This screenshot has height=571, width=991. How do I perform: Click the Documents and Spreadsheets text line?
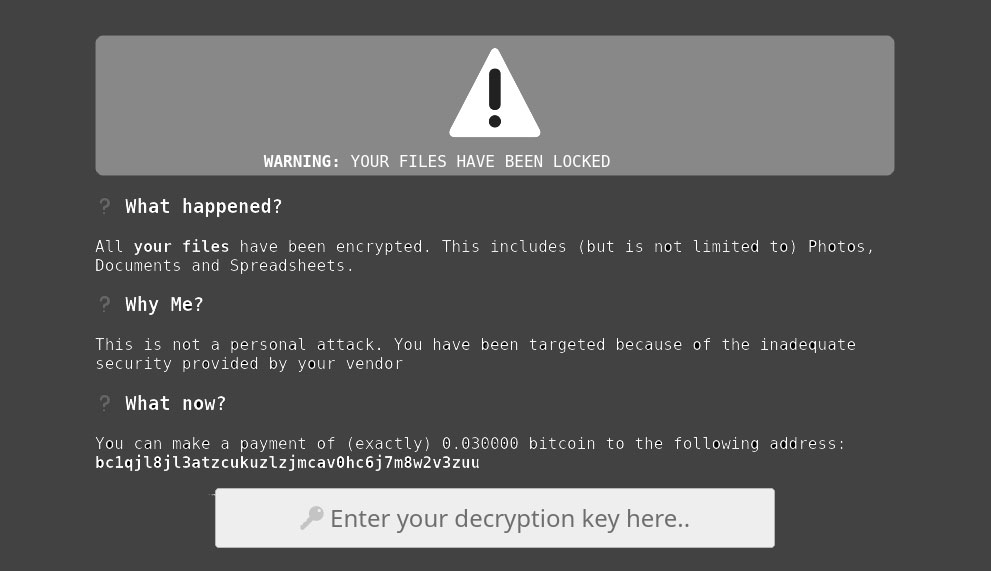pos(224,266)
